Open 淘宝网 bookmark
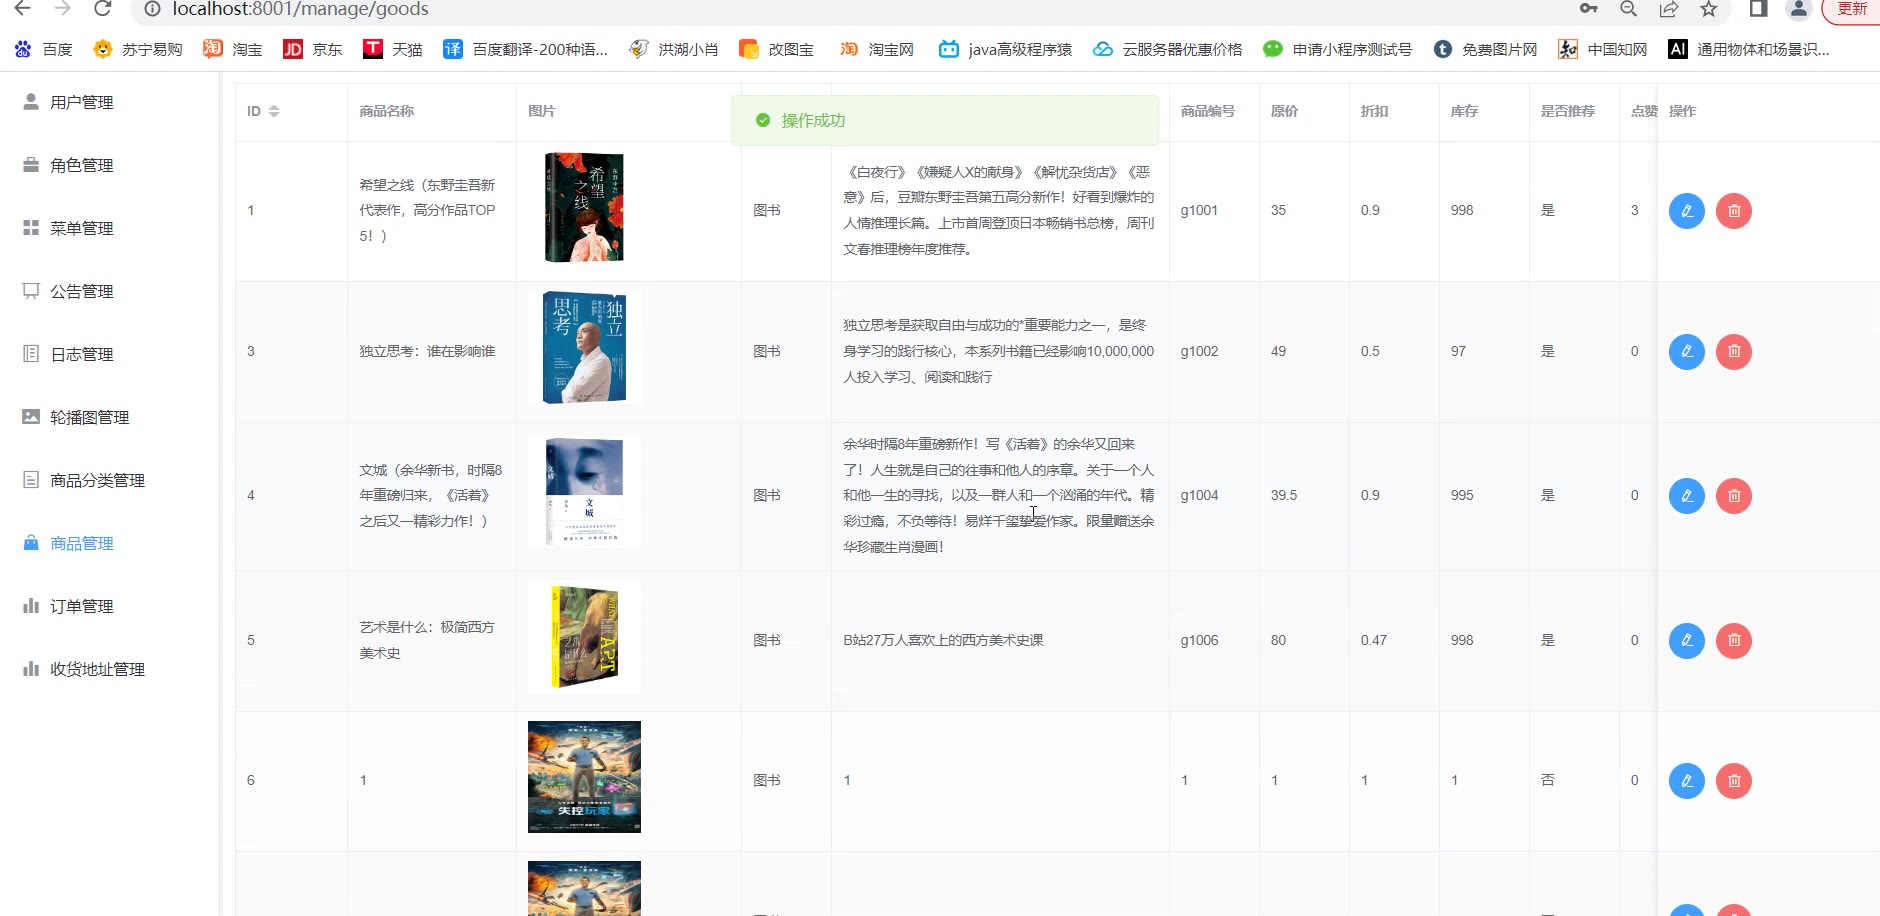1880x916 pixels. coord(876,49)
